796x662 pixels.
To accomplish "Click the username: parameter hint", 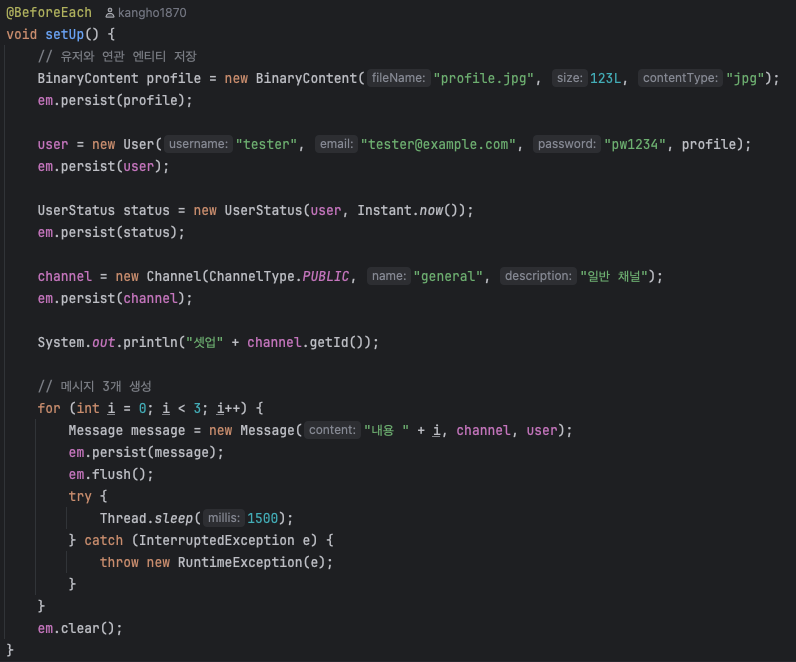I will pyautogui.click(x=198, y=144).
